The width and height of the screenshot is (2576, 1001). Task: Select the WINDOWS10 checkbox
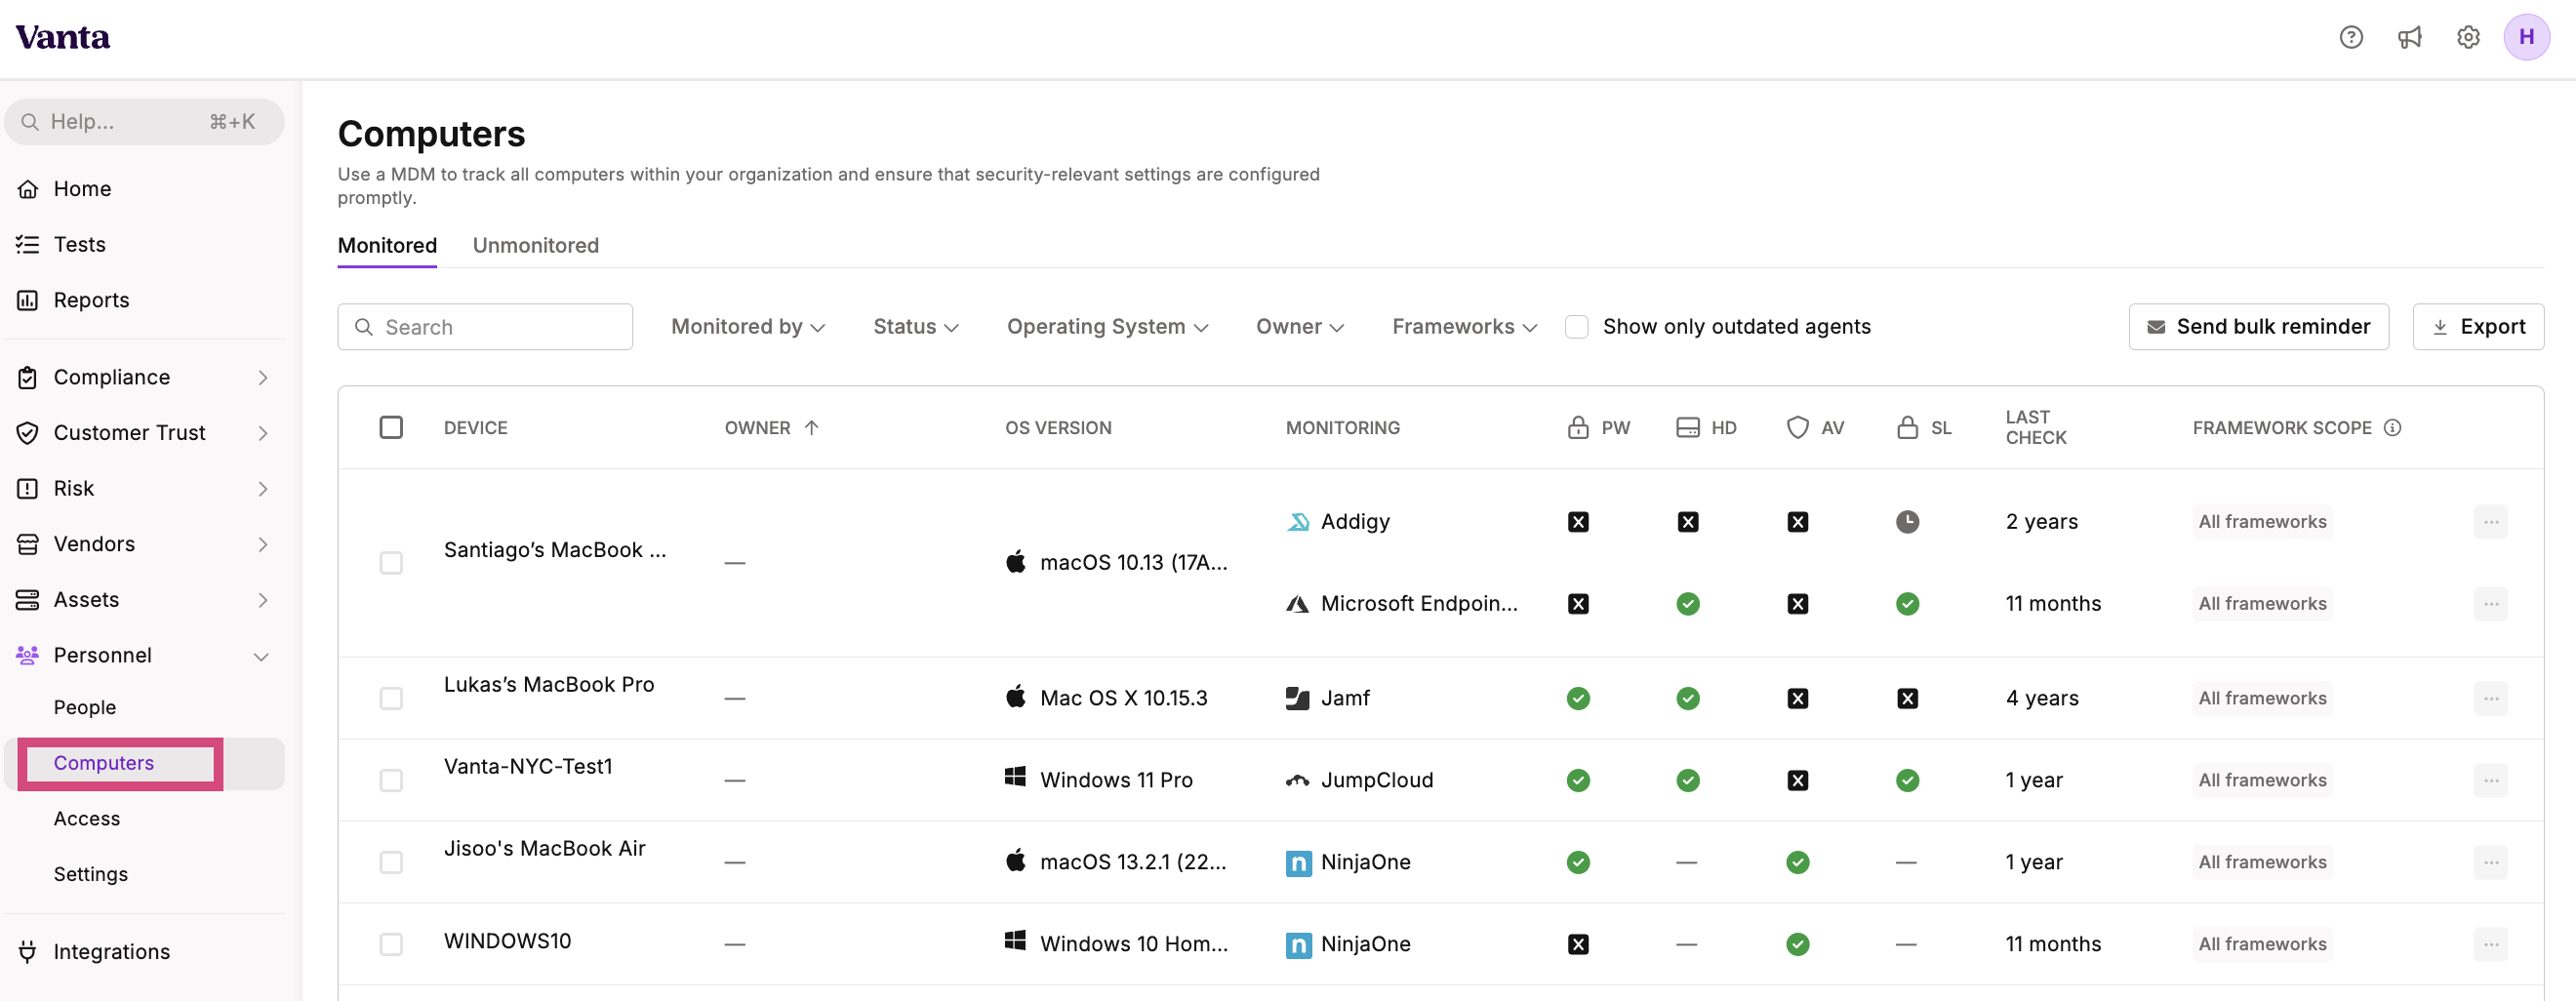[x=391, y=944]
